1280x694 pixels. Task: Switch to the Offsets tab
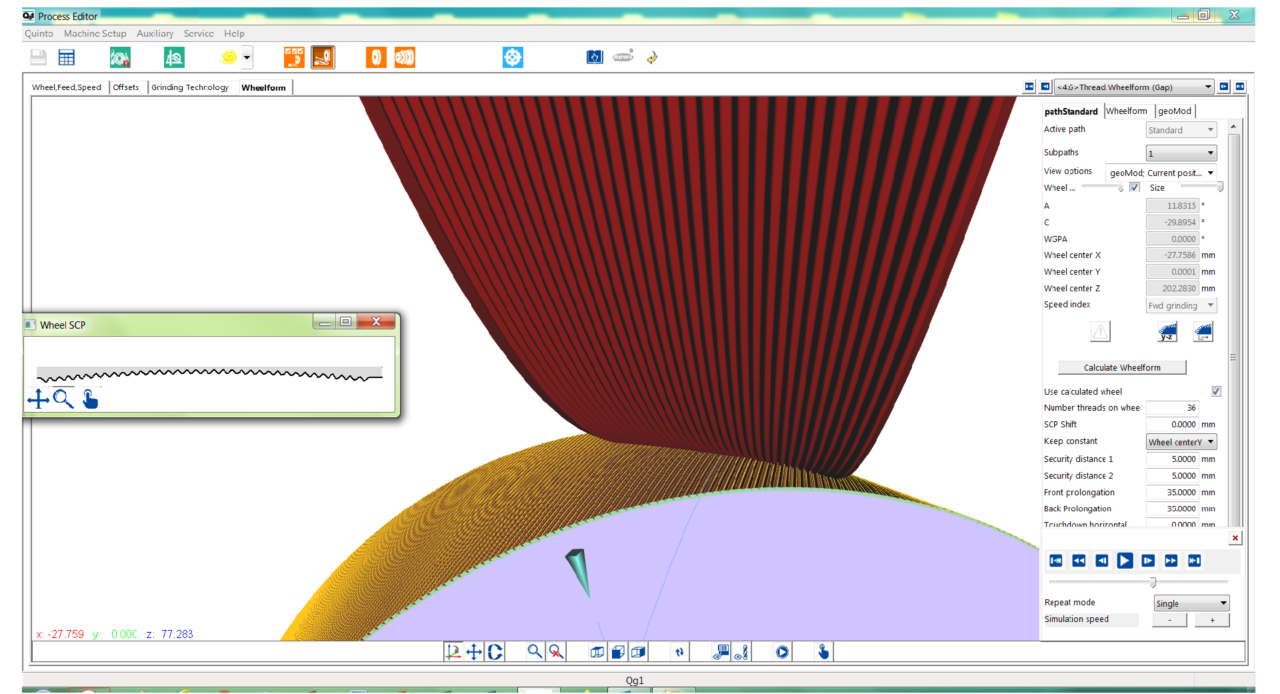[x=126, y=87]
